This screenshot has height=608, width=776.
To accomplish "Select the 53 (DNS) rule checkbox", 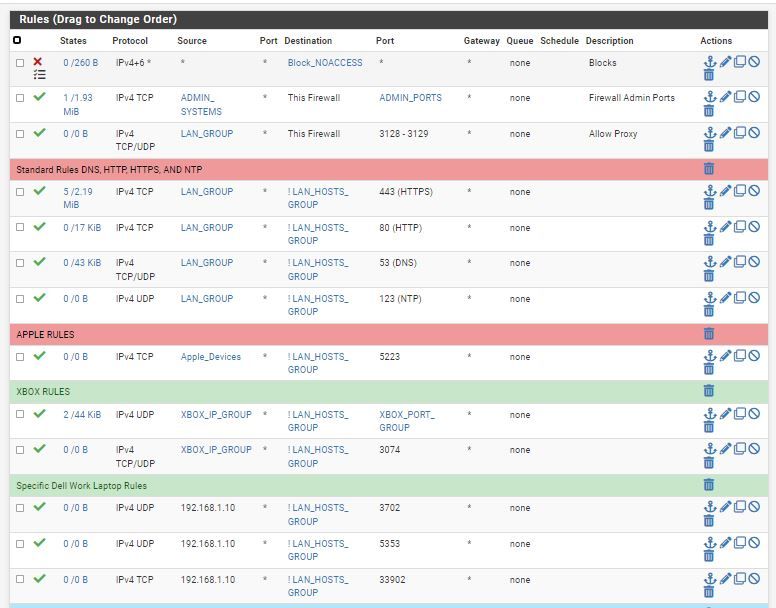I will [x=20, y=263].
